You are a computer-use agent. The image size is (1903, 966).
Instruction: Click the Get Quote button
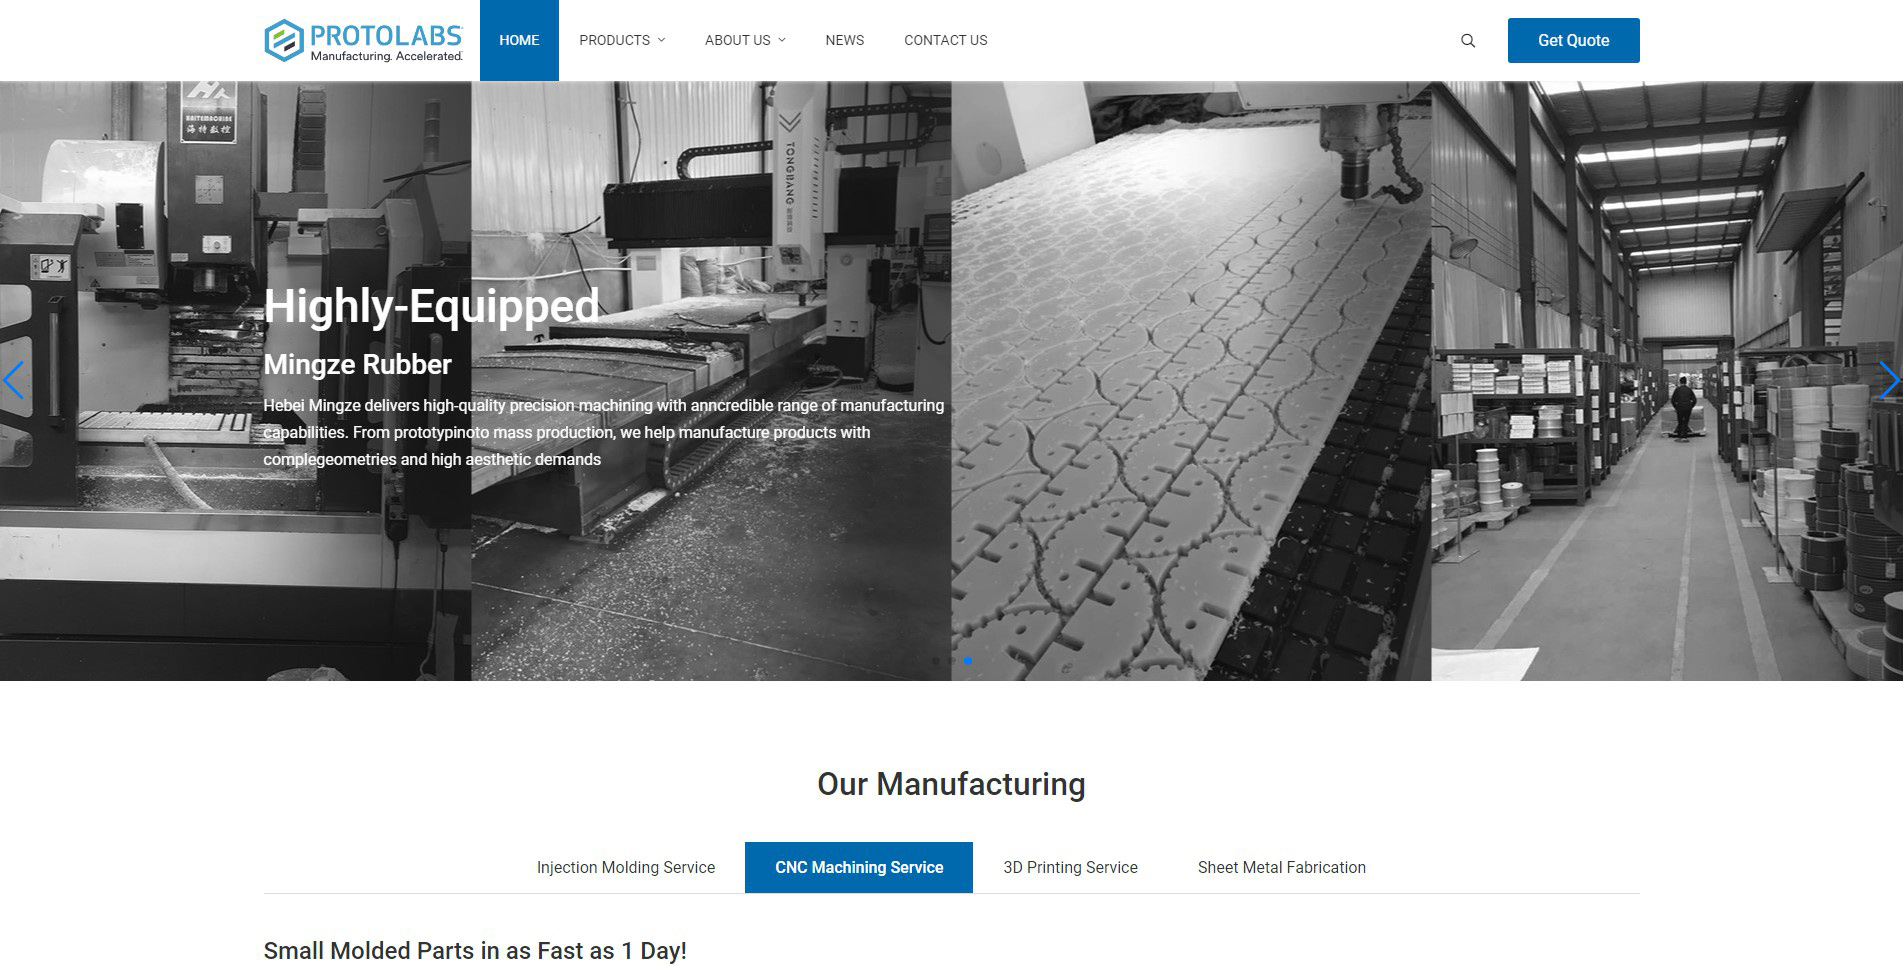[1574, 40]
